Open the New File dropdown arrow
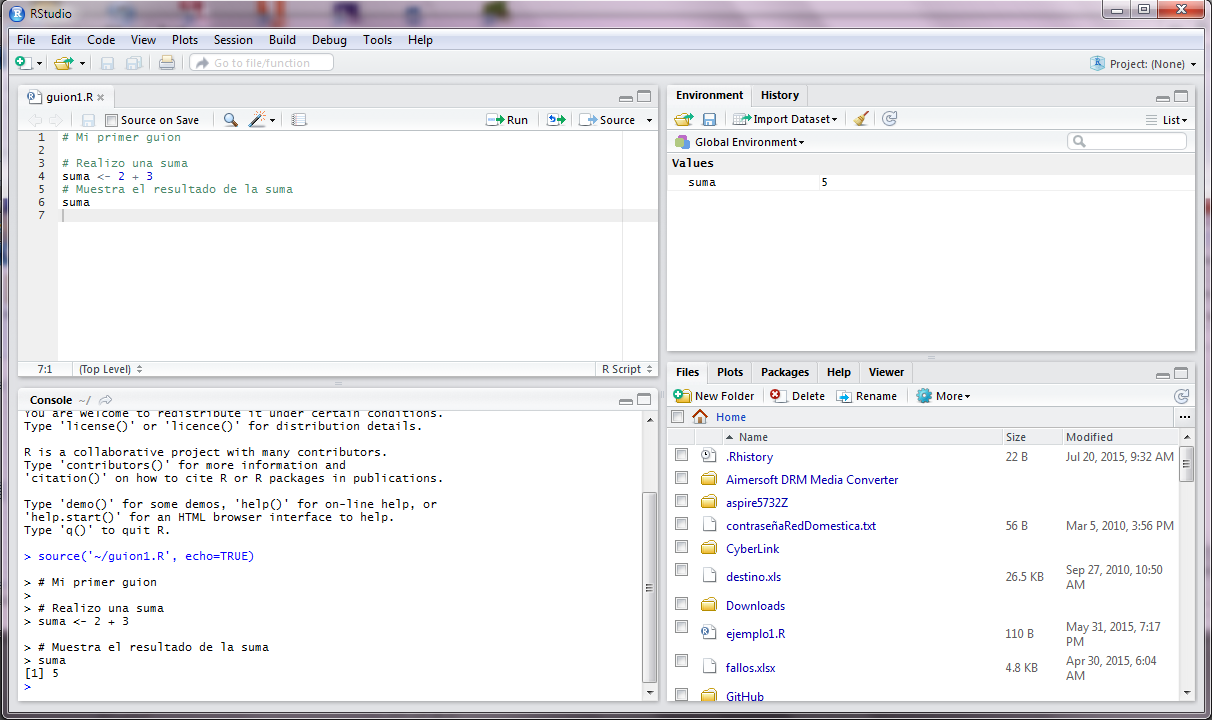 (40, 64)
